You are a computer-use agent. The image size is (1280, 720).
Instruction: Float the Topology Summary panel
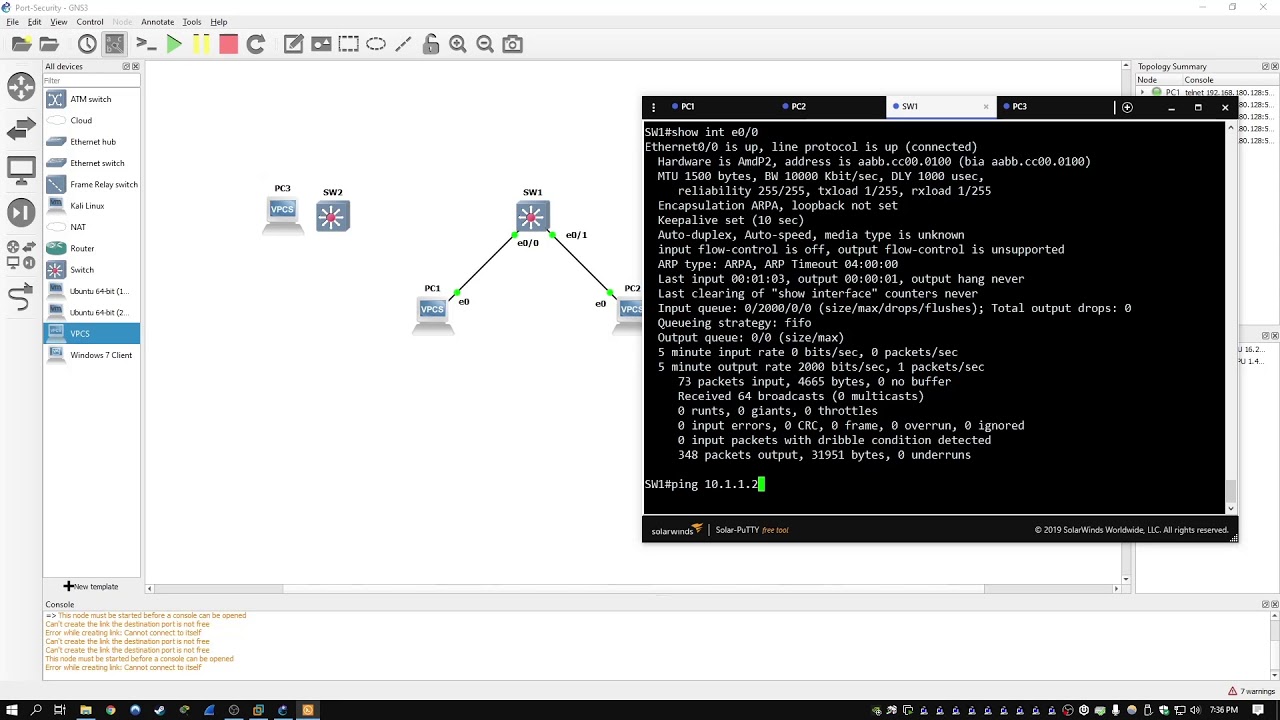pyautogui.click(x=1266, y=67)
